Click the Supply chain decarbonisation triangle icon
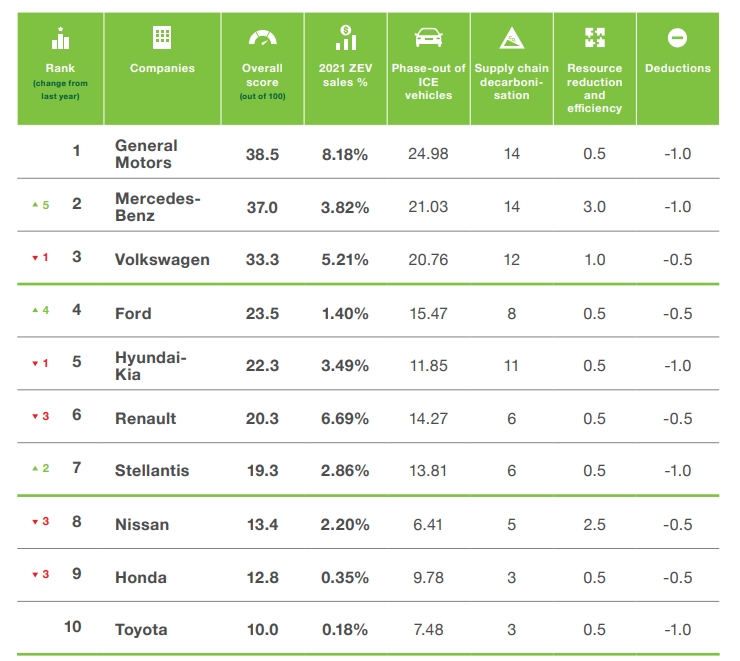Image resolution: width=740 pixels, height=661 pixels. [512, 38]
